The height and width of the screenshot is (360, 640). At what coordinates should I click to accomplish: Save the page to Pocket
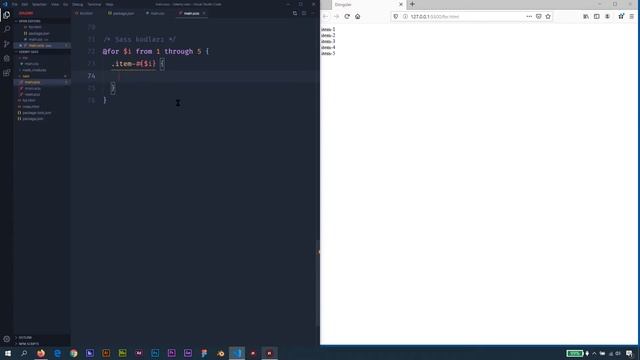point(538,16)
